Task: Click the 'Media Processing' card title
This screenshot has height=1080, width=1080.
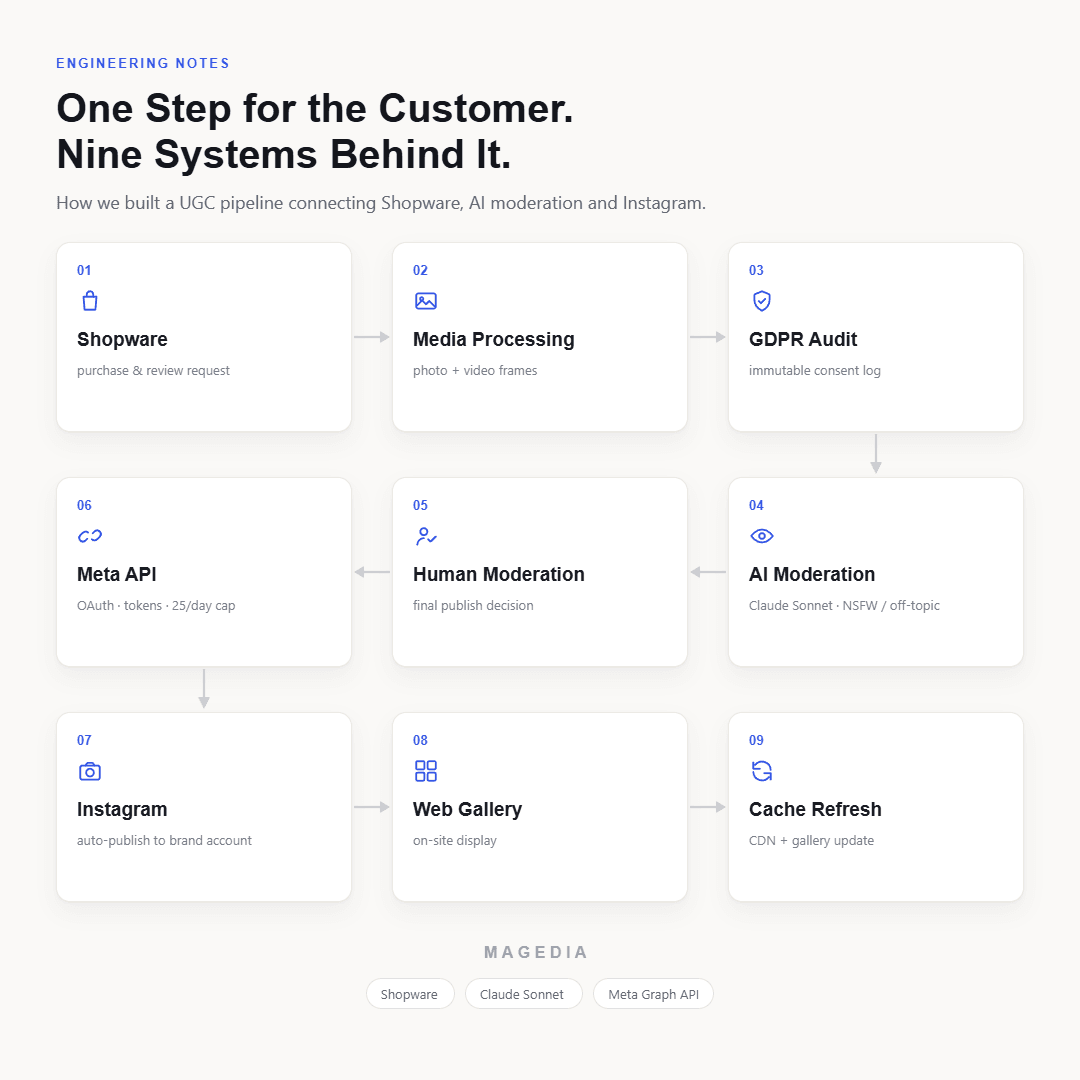Action: pyautogui.click(x=493, y=340)
